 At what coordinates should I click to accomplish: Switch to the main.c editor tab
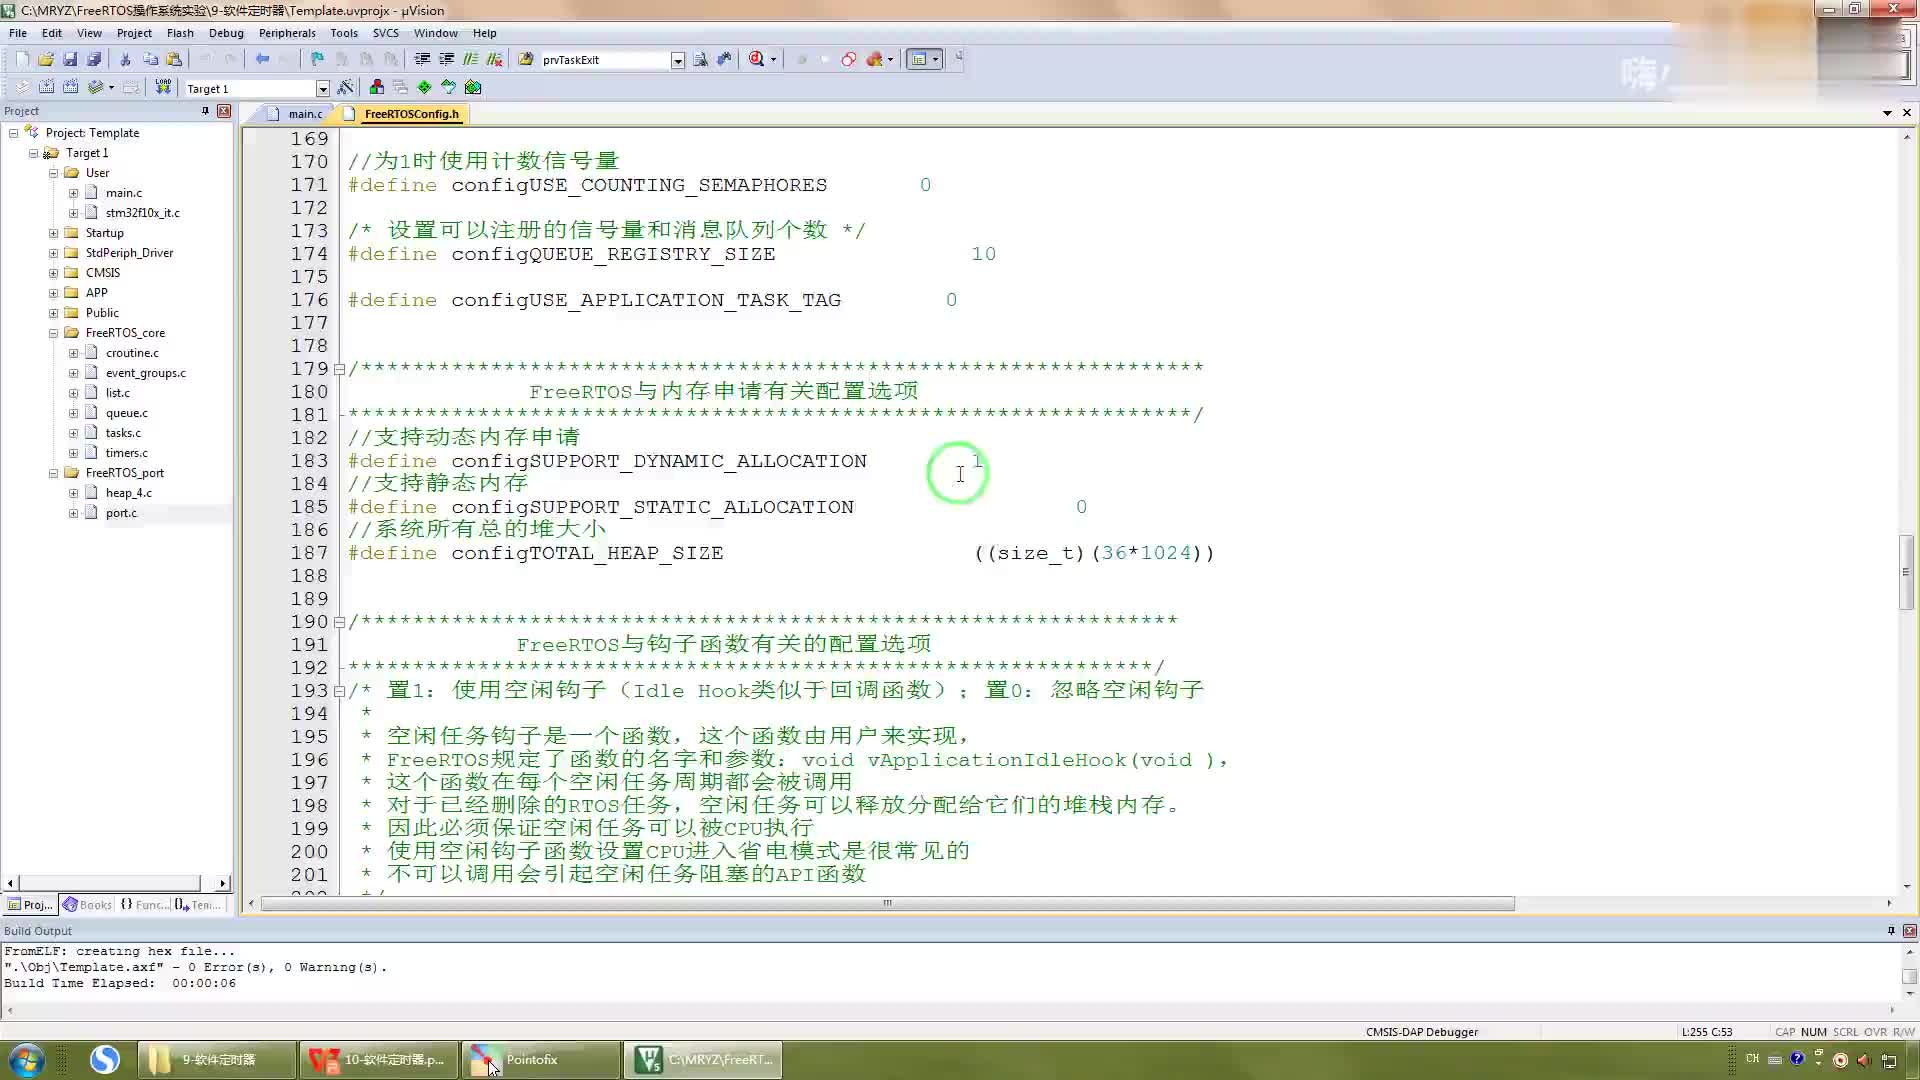point(295,114)
